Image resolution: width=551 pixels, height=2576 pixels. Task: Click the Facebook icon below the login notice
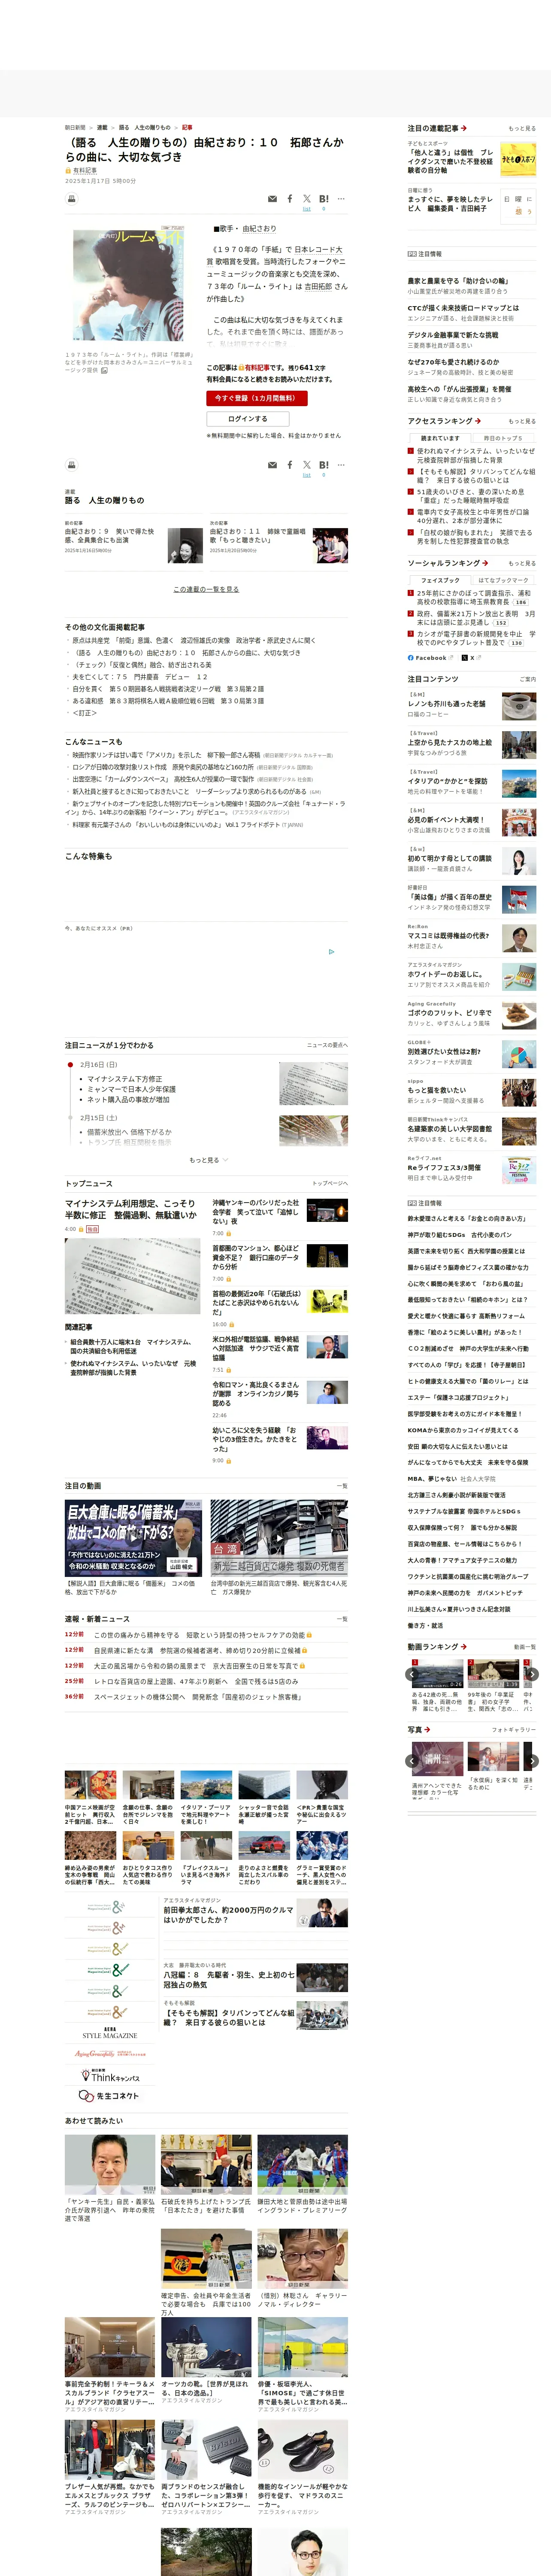(290, 465)
